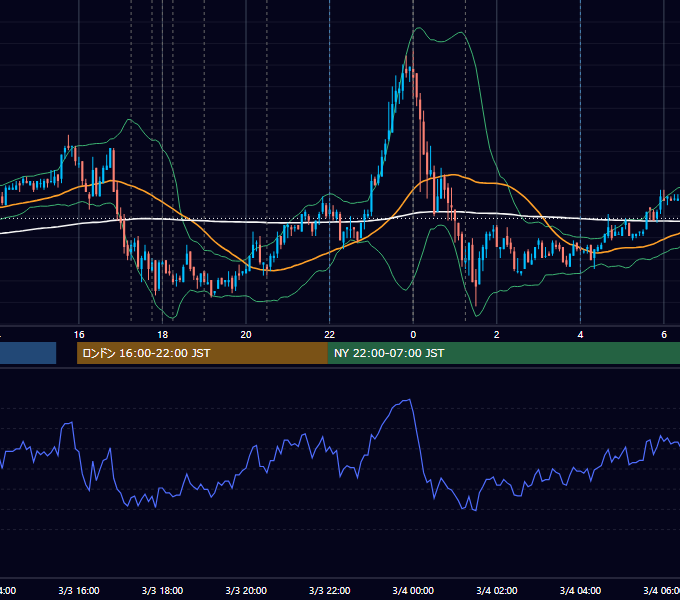
Task: Click the blue session bar left of ロンドン
Action: (x=28, y=353)
